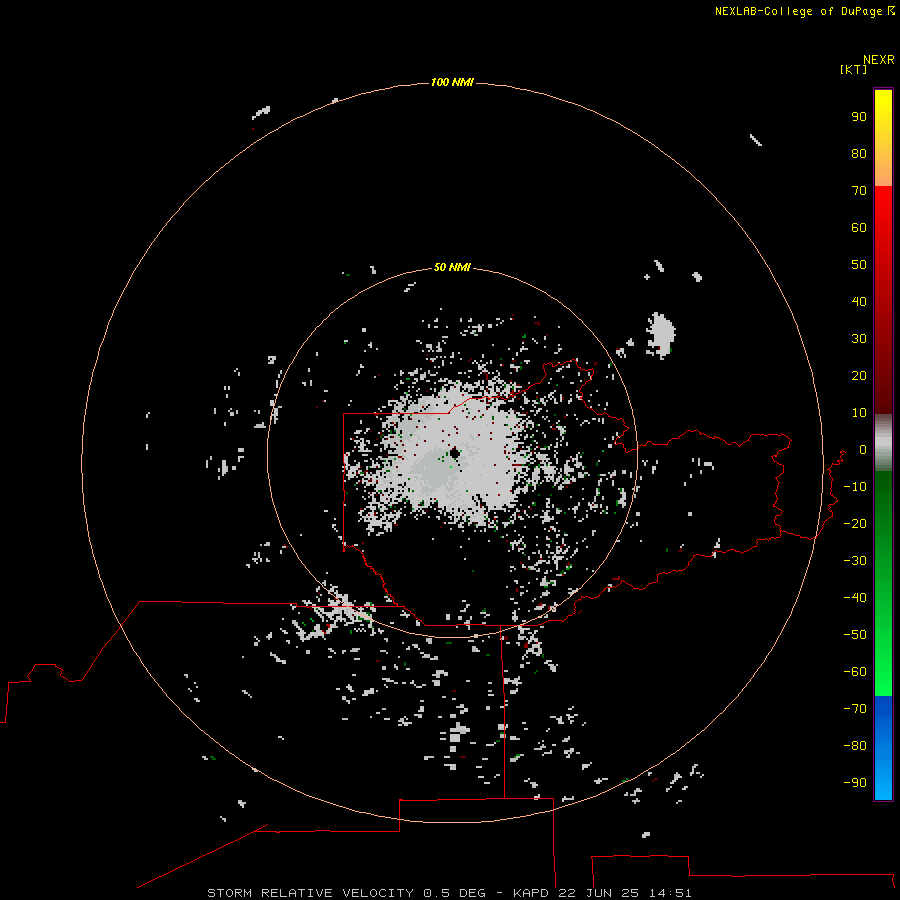This screenshot has height=900, width=900.
Task: Click the -70 value on the velocity scale
Action: point(855,708)
